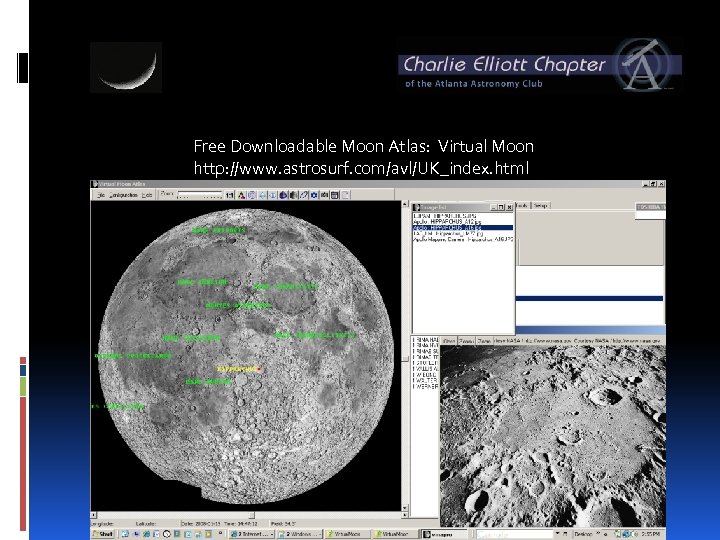The height and width of the screenshot is (540, 720).
Task: Click the 1:1 zoom toolbar button
Action: [230, 195]
